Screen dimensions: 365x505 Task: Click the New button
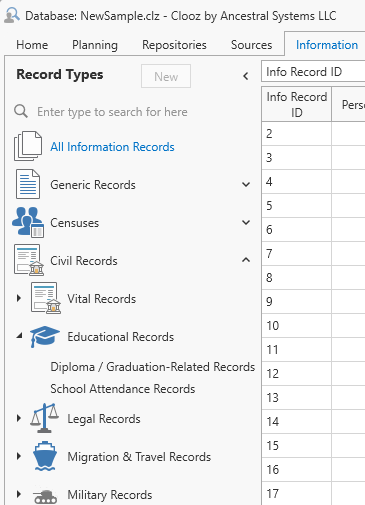pyautogui.click(x=166, y=76)
